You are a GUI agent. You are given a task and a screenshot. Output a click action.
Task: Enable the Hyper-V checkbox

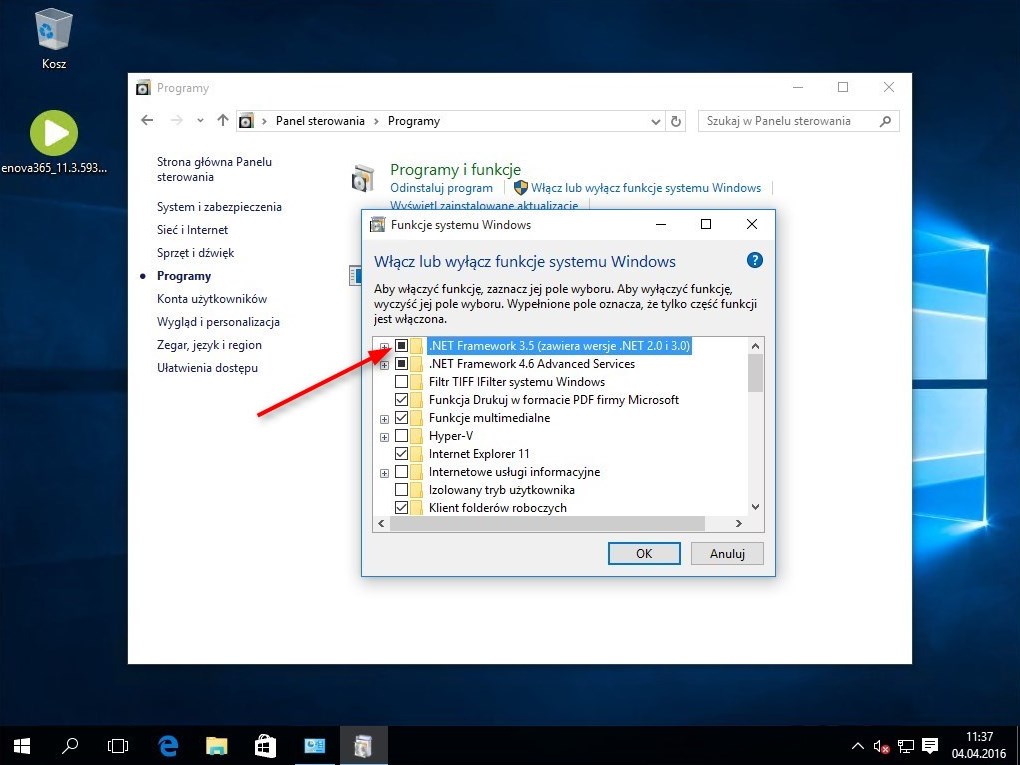pos(401,436)
